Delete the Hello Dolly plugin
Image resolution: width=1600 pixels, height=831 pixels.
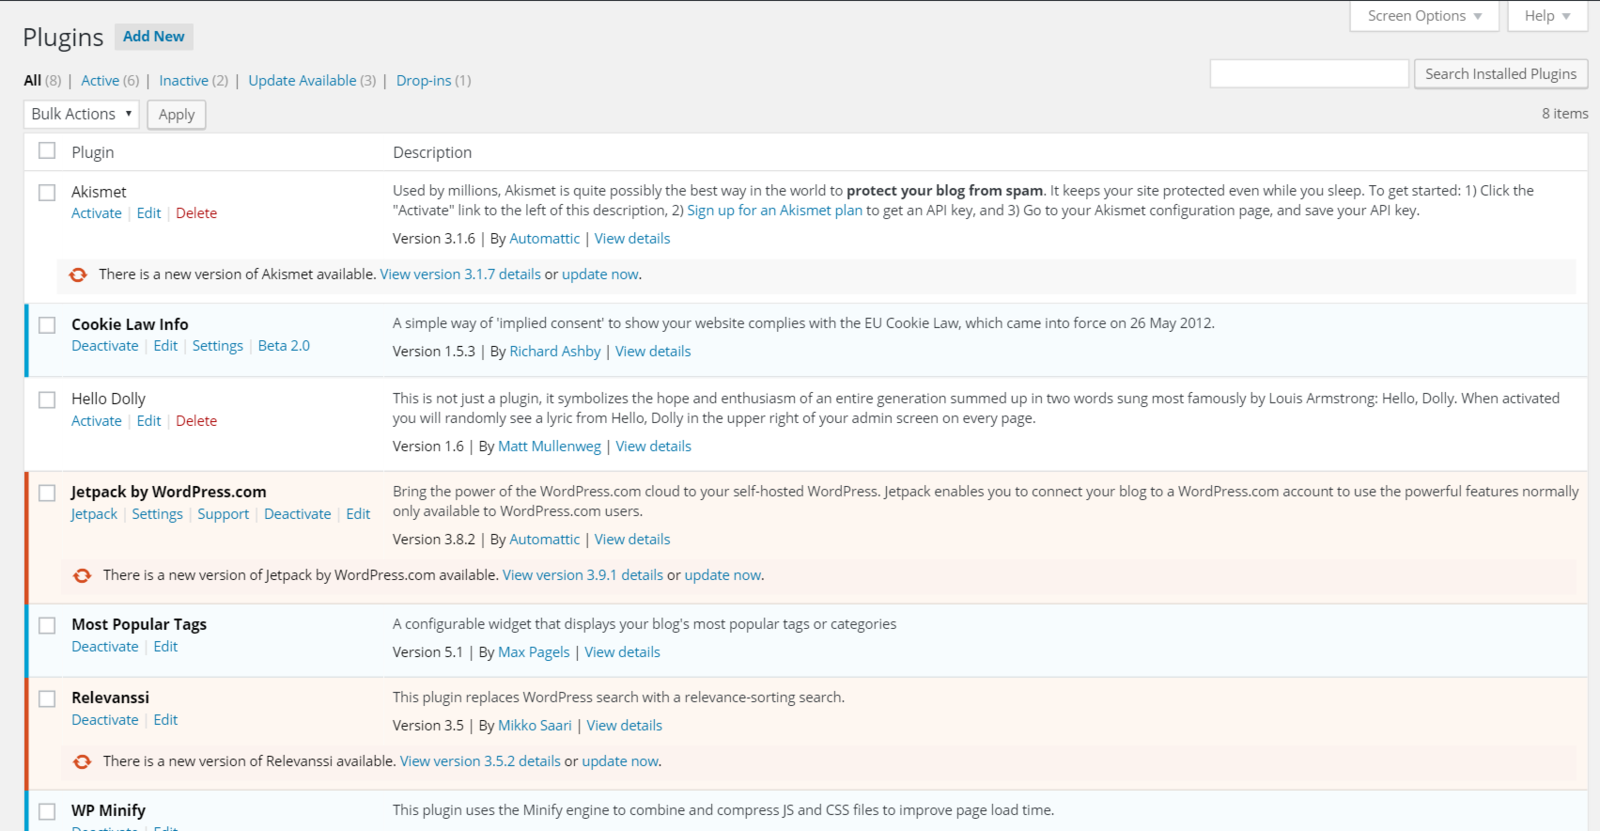tap(196, 421)
